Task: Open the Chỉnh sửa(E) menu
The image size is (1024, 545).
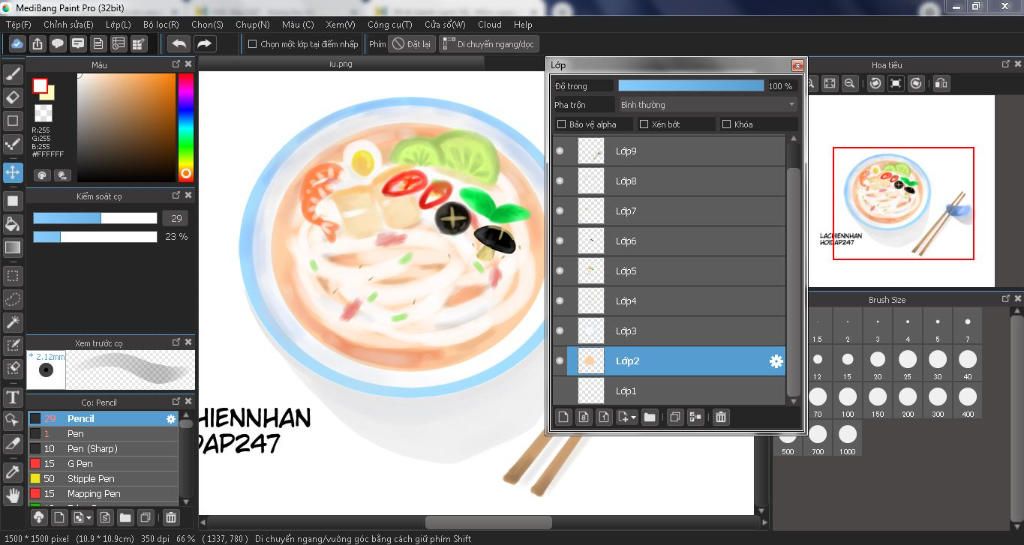Action: 68,25
